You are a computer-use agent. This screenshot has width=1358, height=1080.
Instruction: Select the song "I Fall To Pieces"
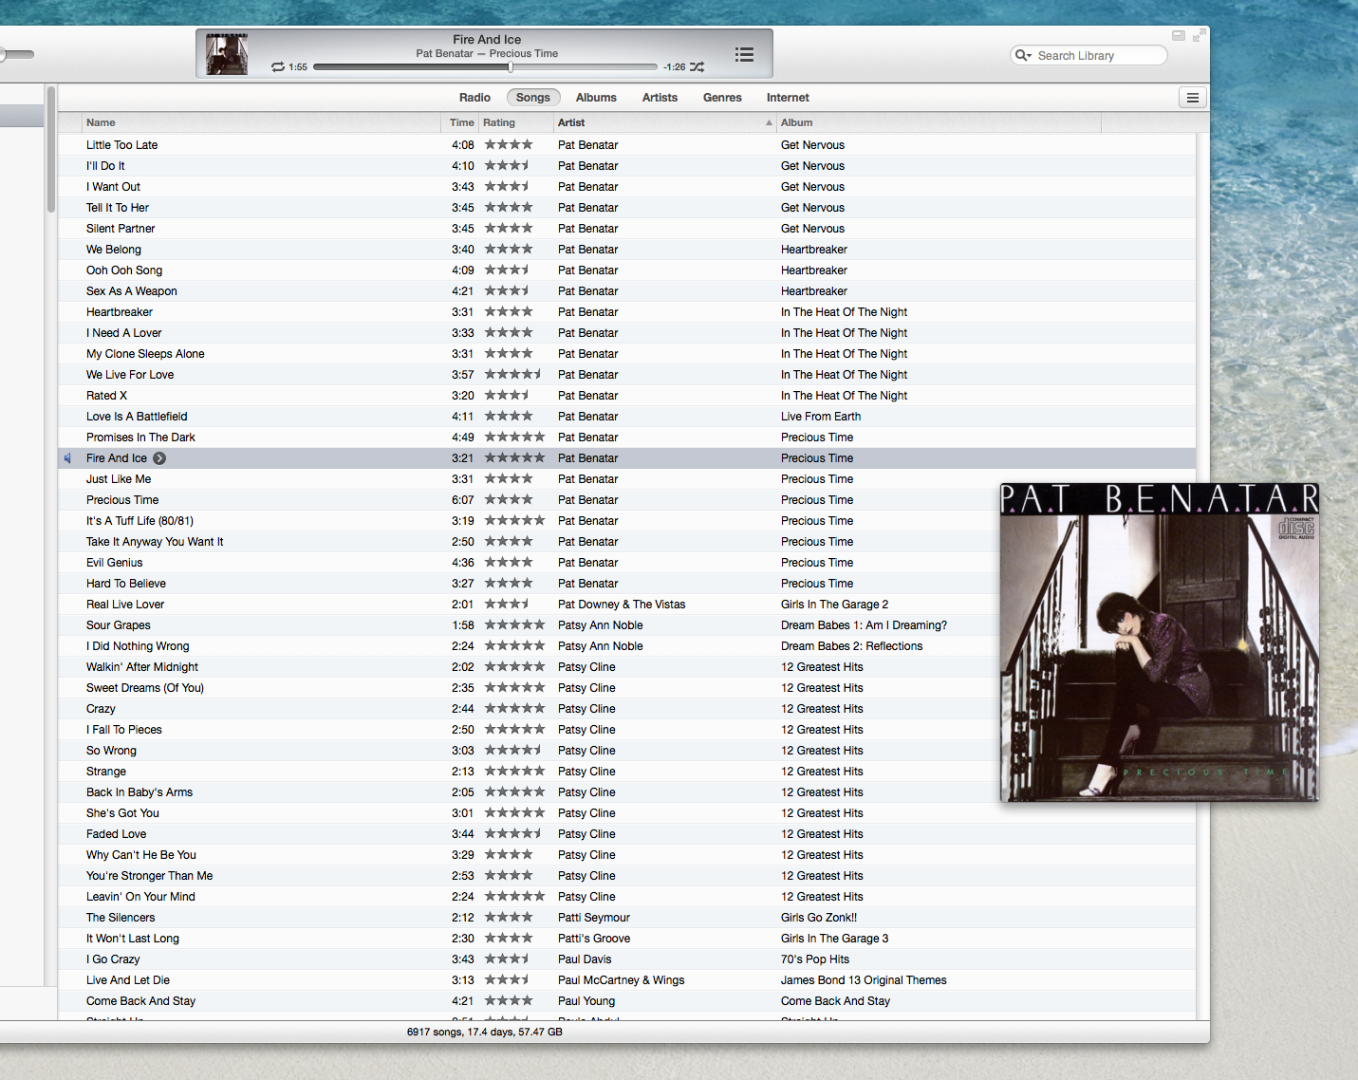tap(124, 729)
